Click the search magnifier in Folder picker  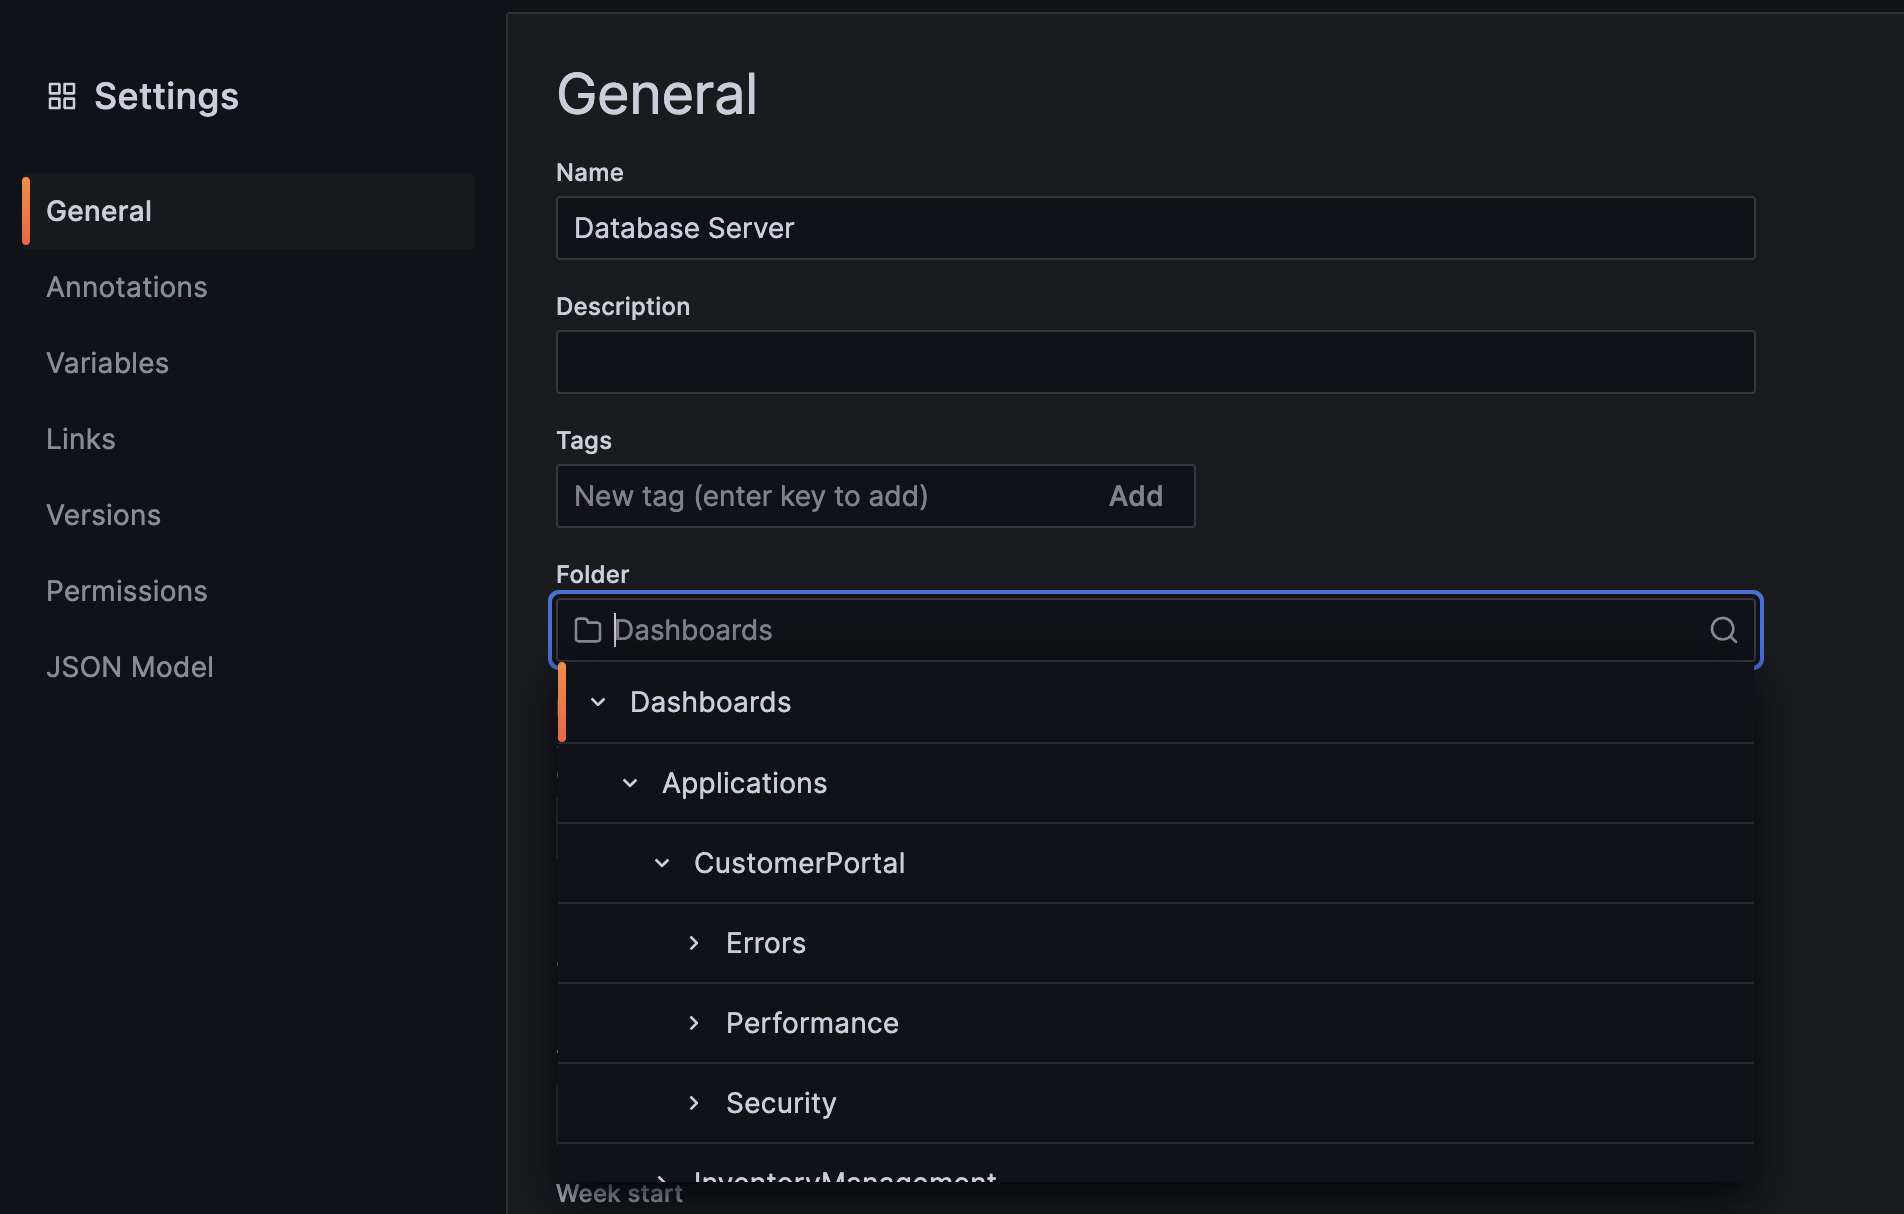[x=1723, y=630]
